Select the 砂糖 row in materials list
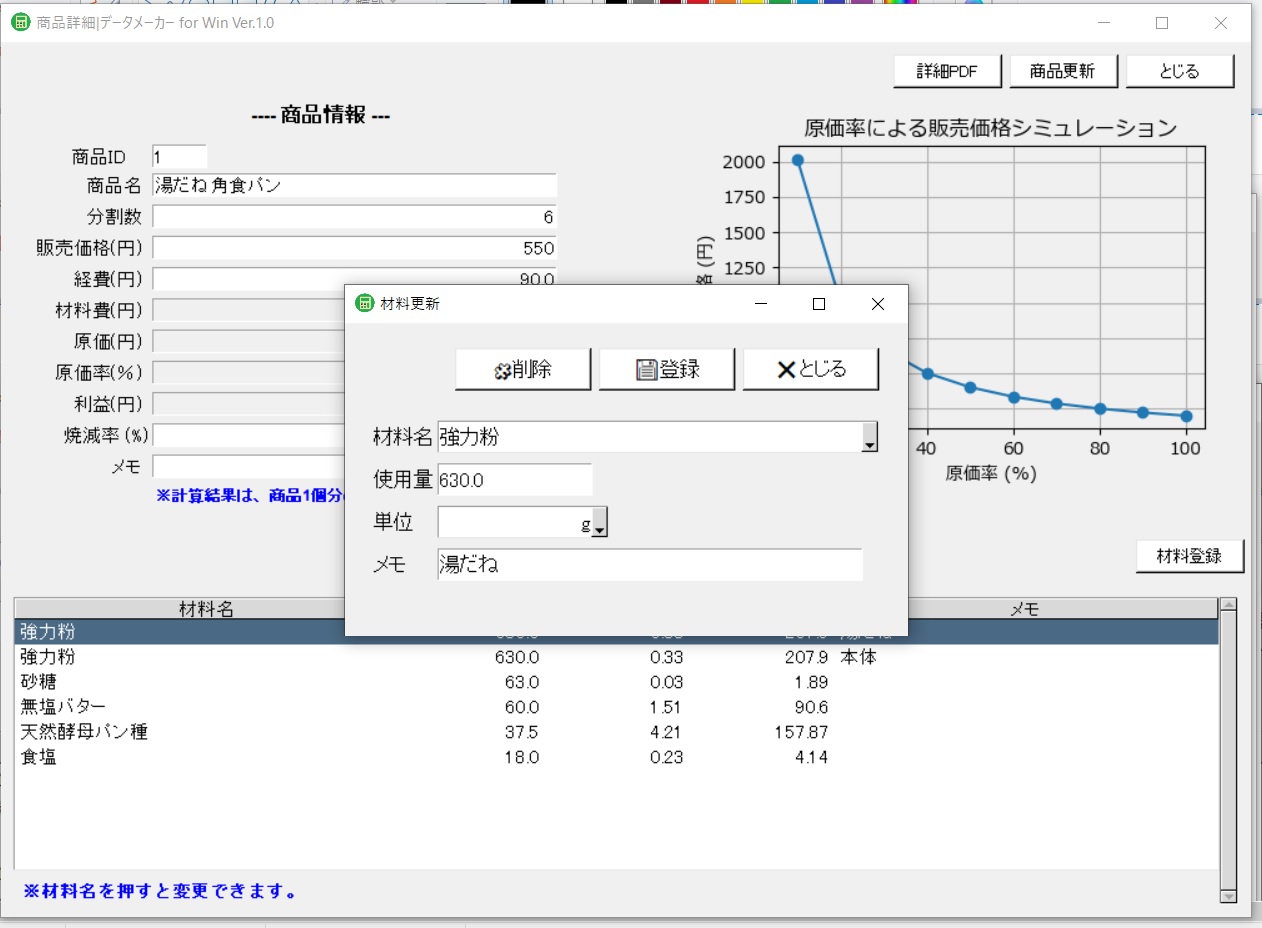The width and height of the screenshot is (1262, 928). click(616, 682)
